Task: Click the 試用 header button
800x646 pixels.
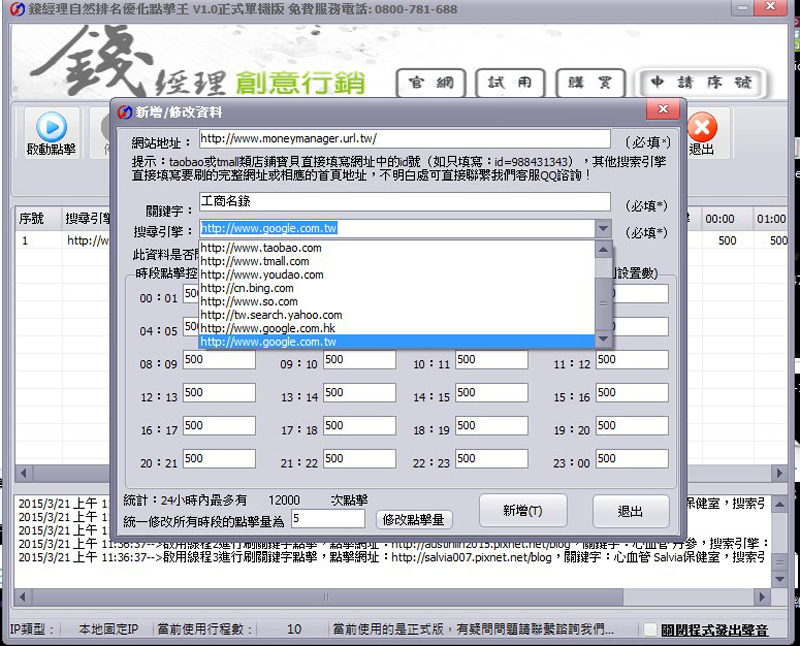Action: pos(510,83)
